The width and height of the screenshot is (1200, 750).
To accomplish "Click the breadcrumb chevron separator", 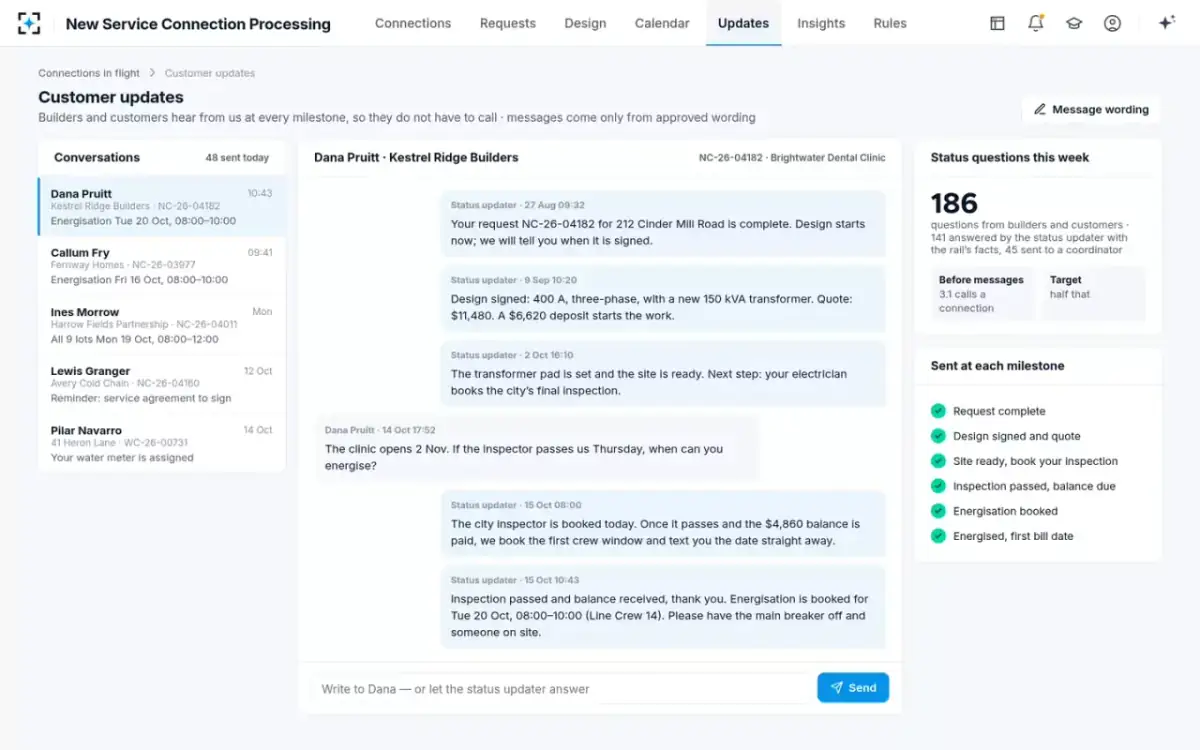I will point(152,73).
